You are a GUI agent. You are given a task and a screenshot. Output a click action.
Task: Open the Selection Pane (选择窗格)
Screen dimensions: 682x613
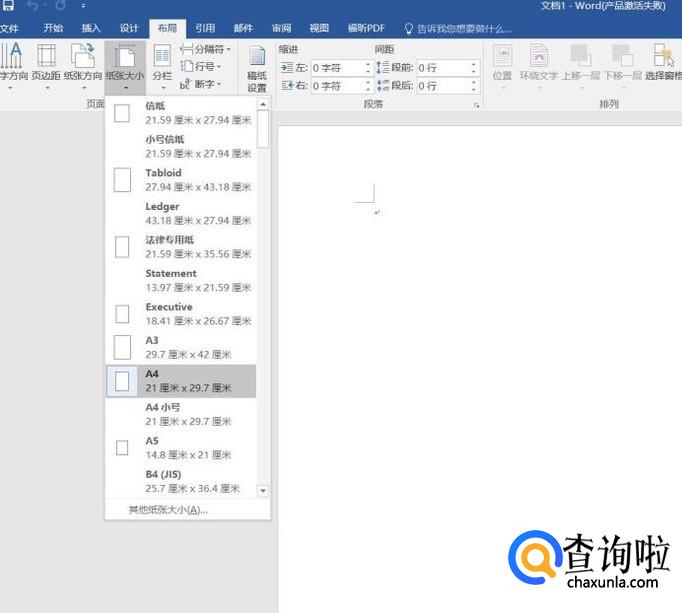663,64
